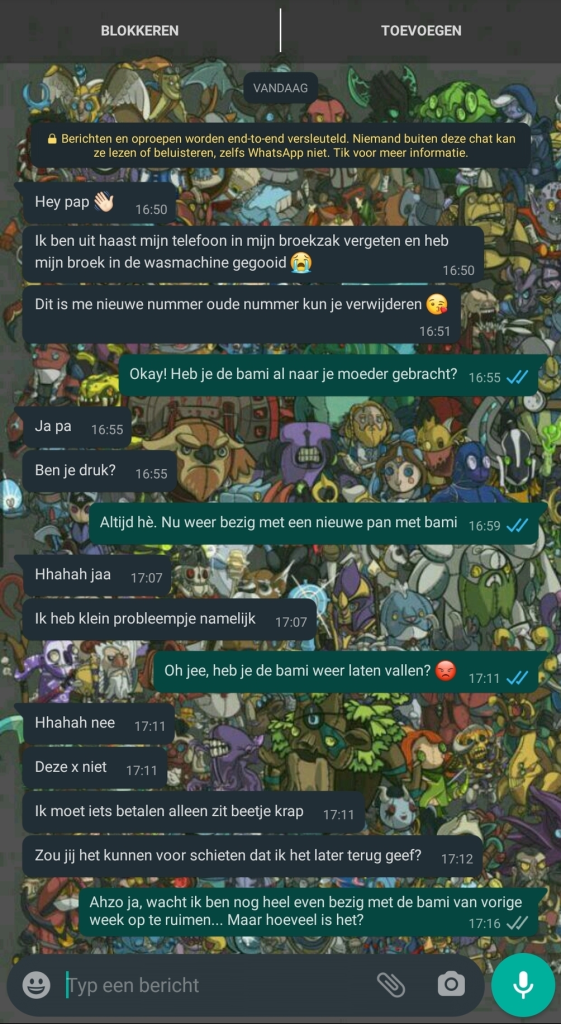Select the 'Ik moet iets betalen' message

(x=193, y=812)
